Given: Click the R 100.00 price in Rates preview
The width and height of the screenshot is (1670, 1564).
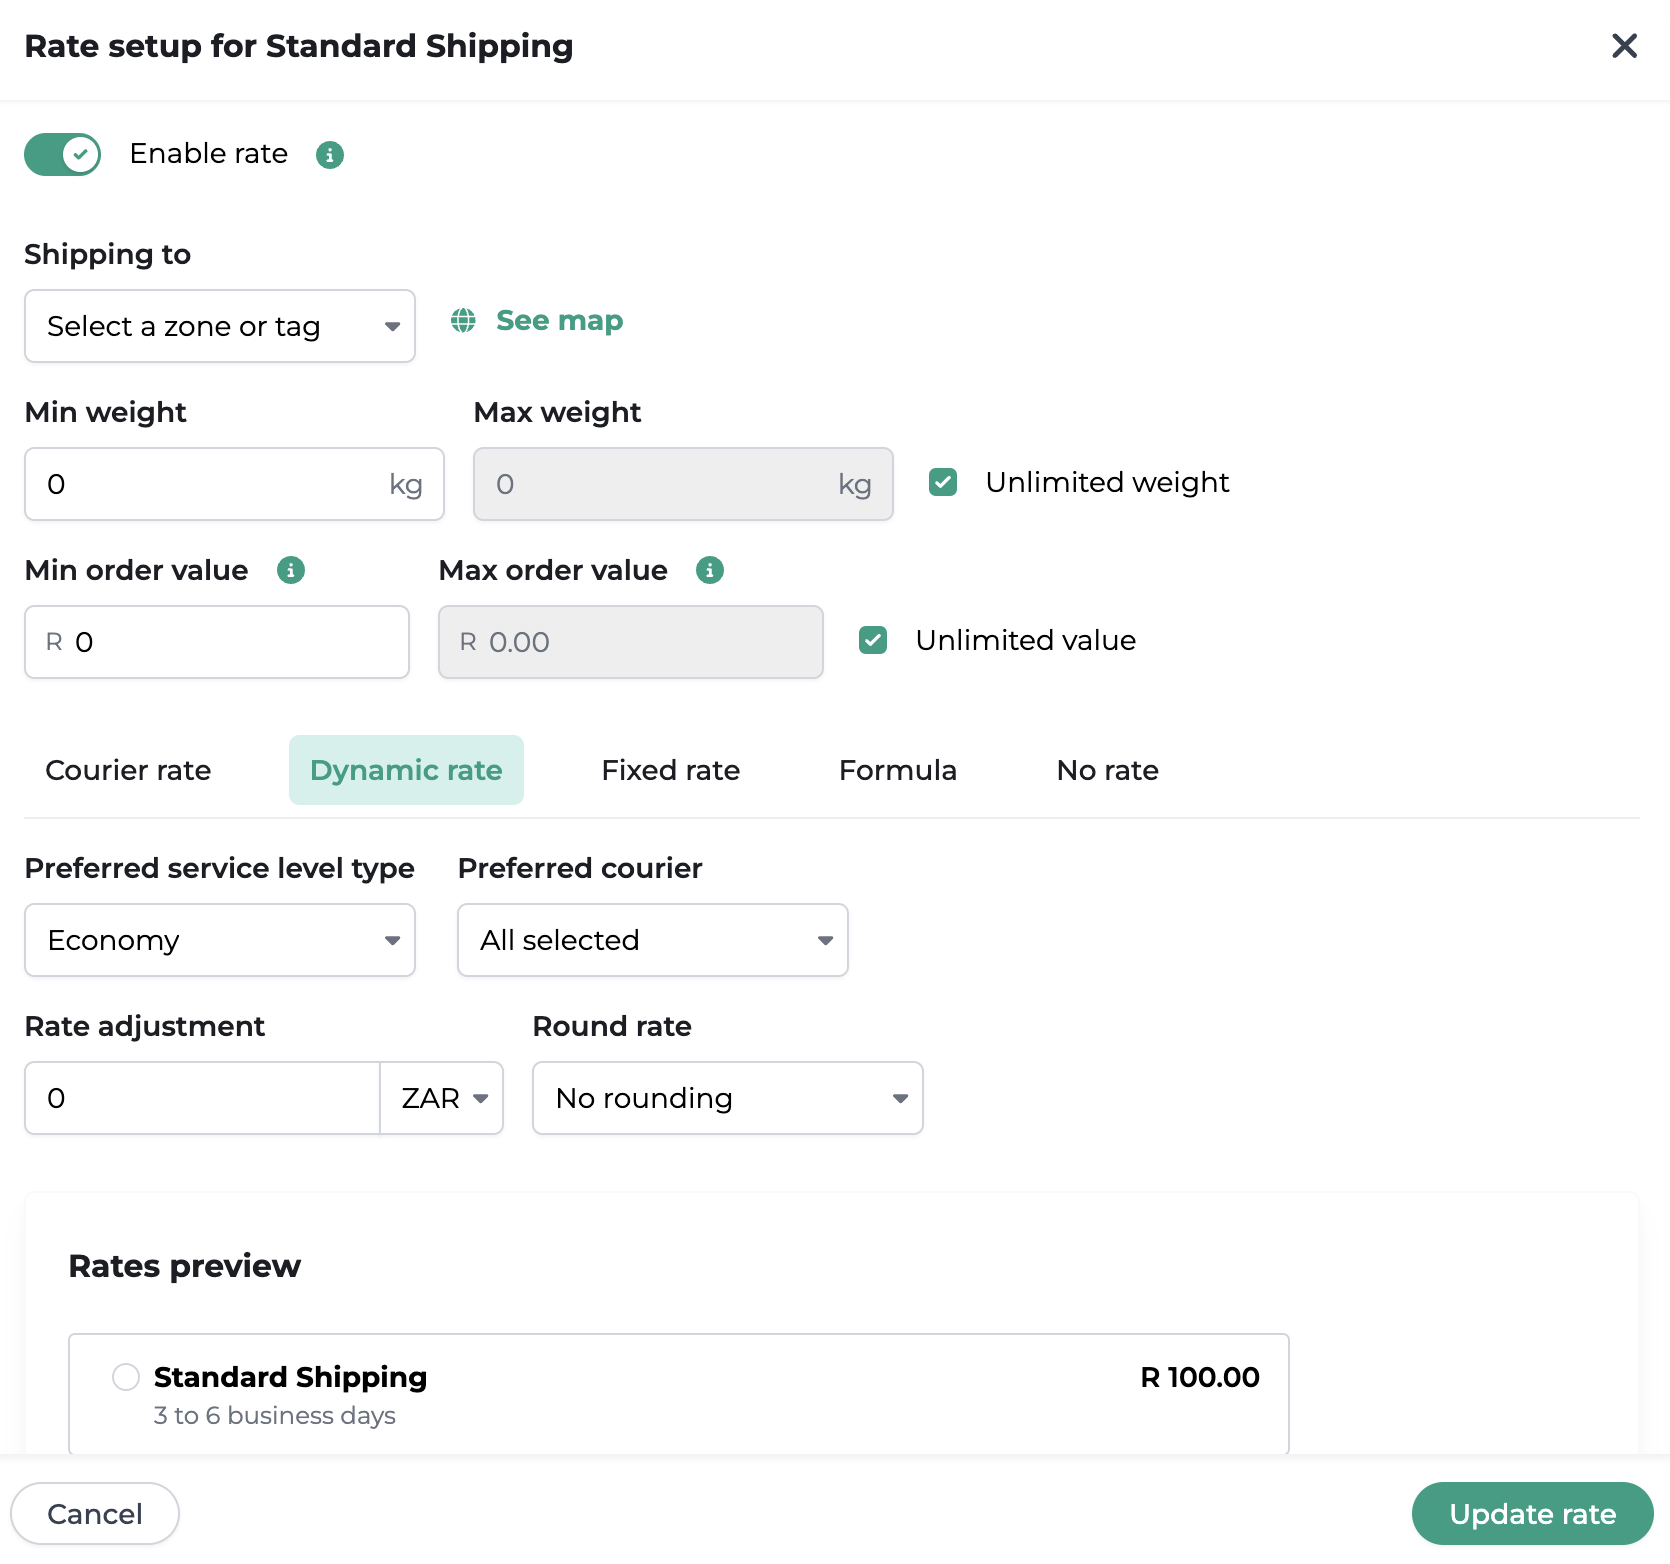Looking at the screenshot, I should pyautogui.click(x=1200, y=1377).
